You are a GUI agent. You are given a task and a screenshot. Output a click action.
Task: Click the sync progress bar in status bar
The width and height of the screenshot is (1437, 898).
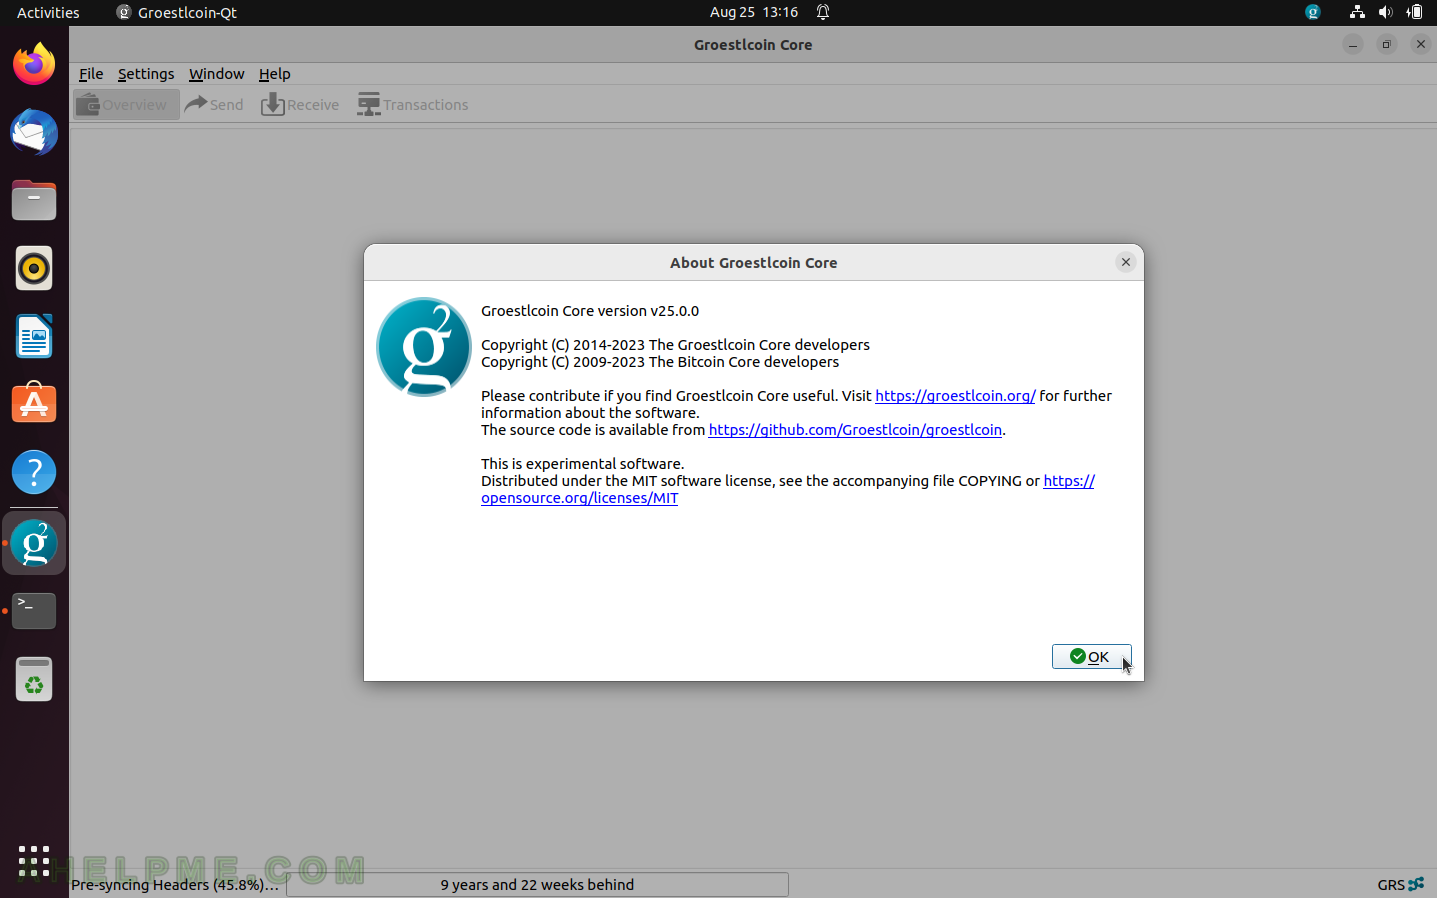coord(537,885)
